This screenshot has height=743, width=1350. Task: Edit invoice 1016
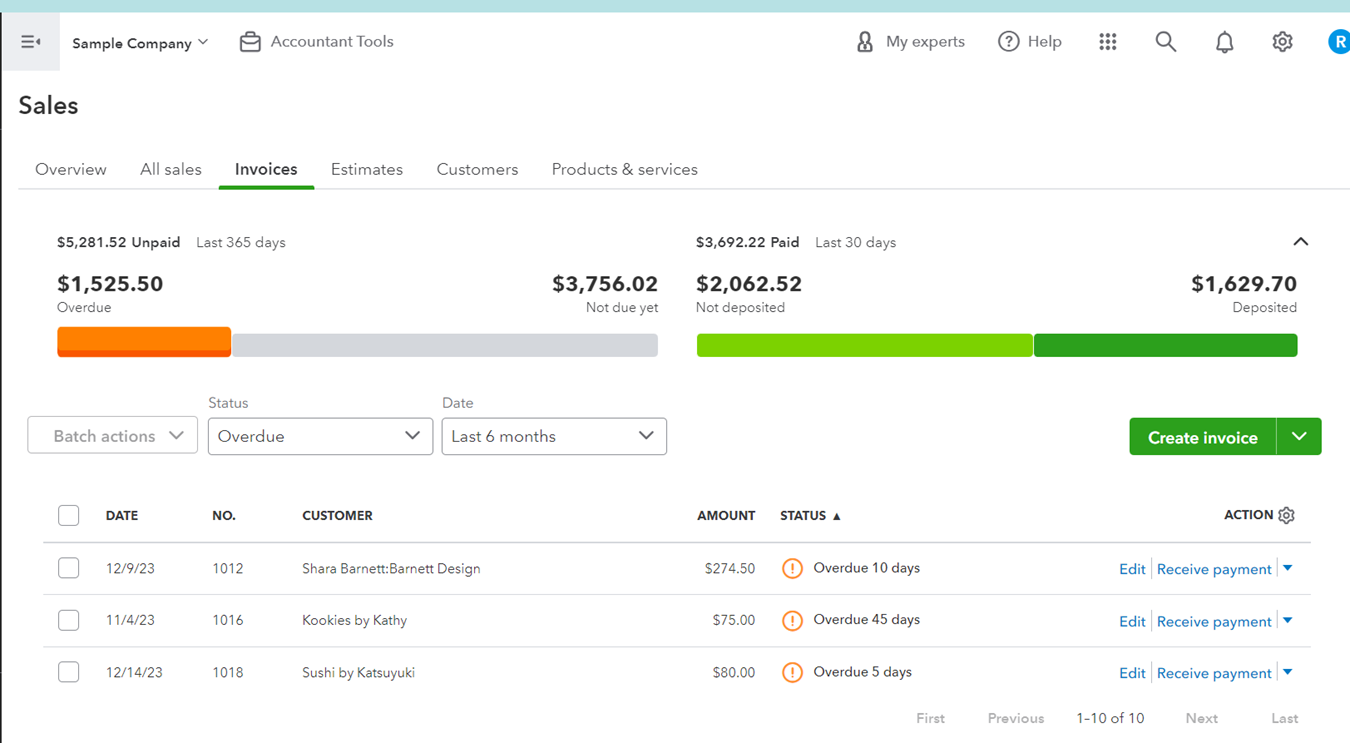[x=1132, y=621]
